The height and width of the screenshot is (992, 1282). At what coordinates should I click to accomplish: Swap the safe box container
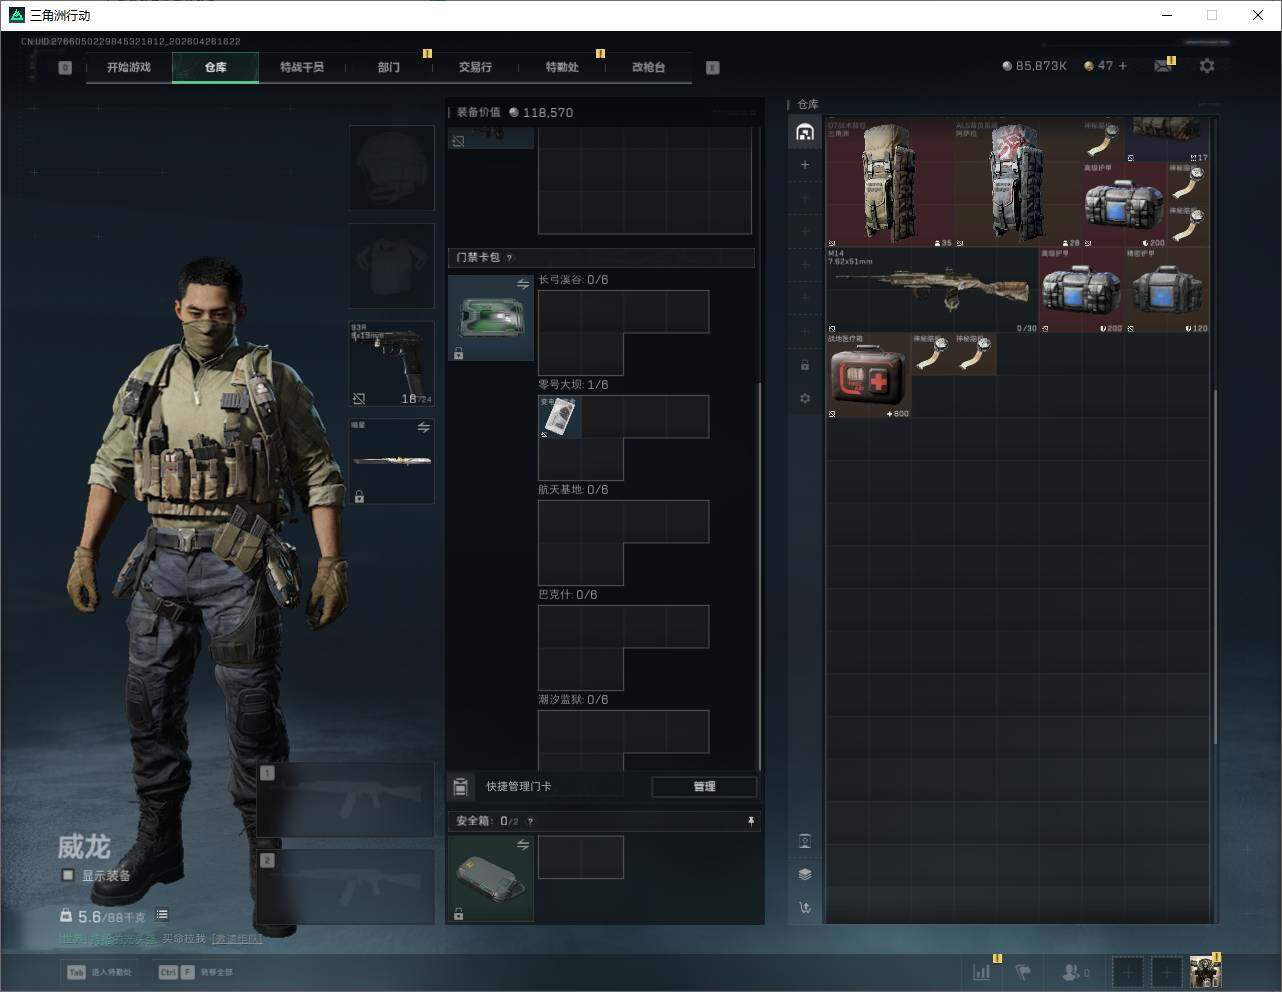523,845
